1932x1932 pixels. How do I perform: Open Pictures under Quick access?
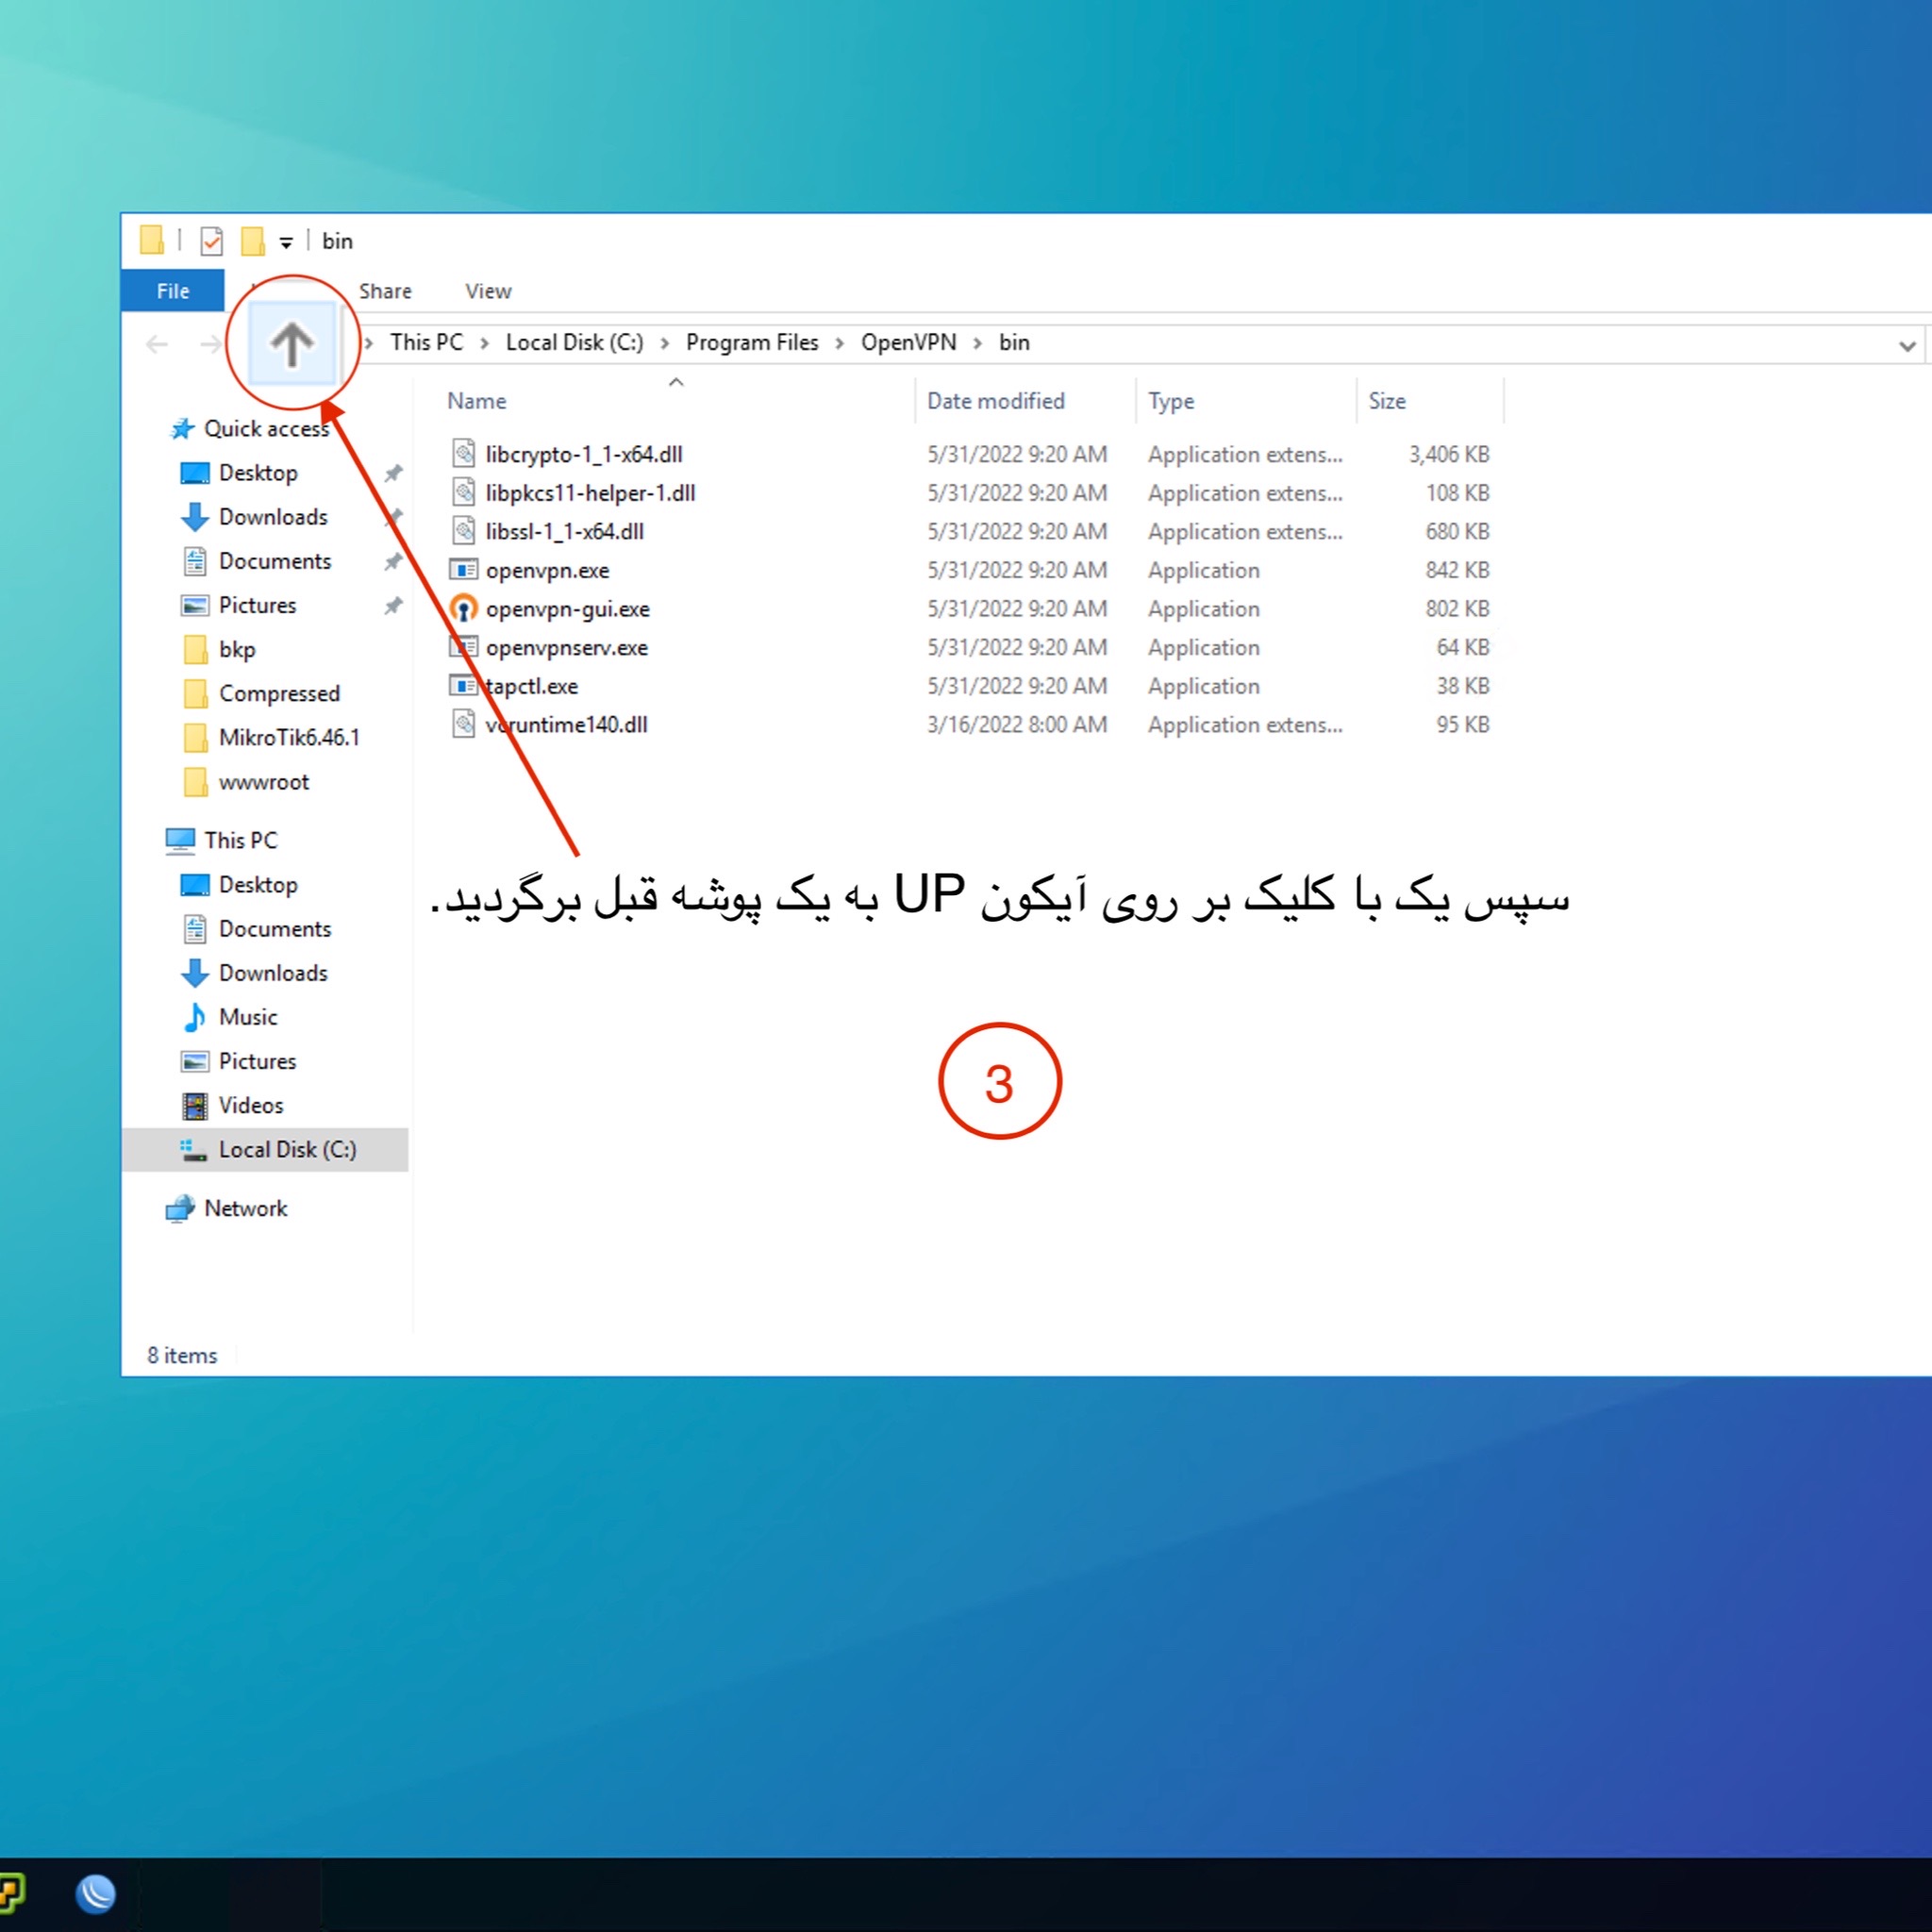pyautogui.click(x=257, y=605)
